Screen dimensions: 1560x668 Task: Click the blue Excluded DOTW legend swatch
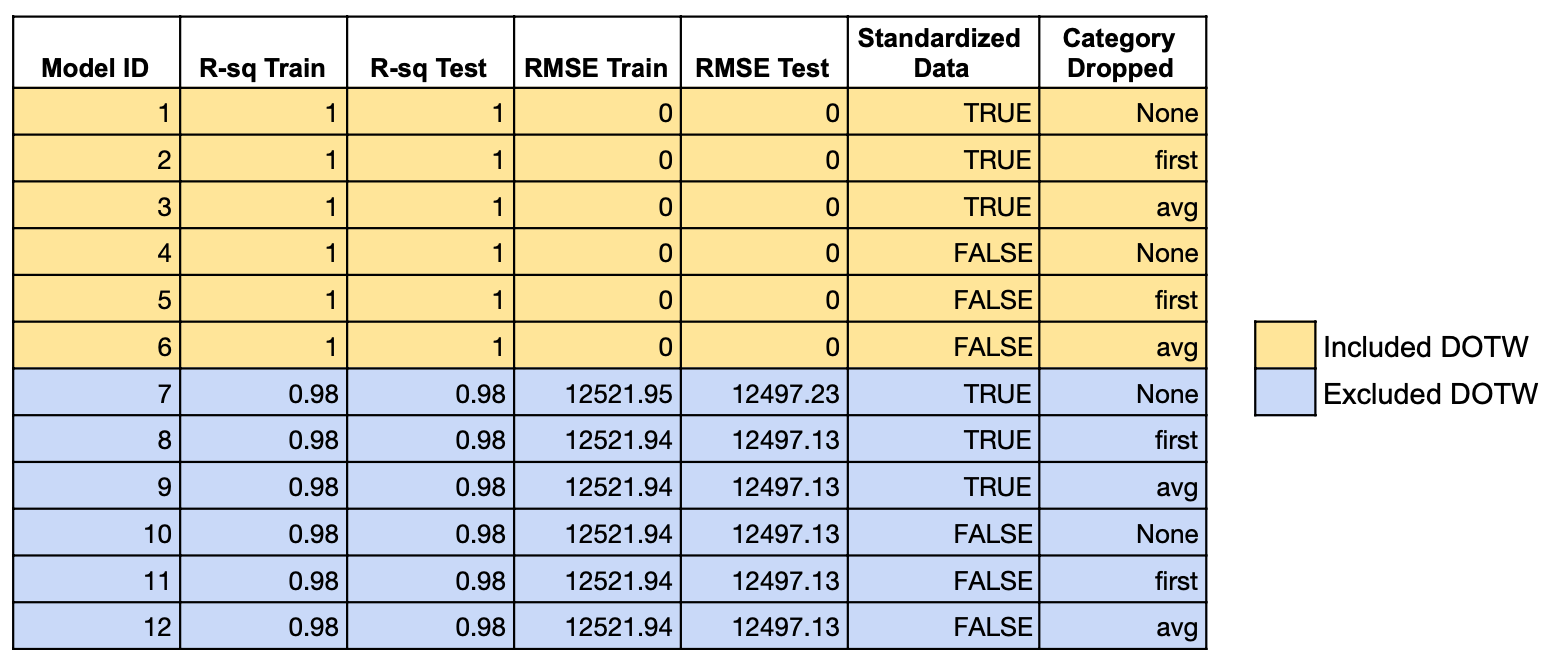click(x=1284, y=393)
